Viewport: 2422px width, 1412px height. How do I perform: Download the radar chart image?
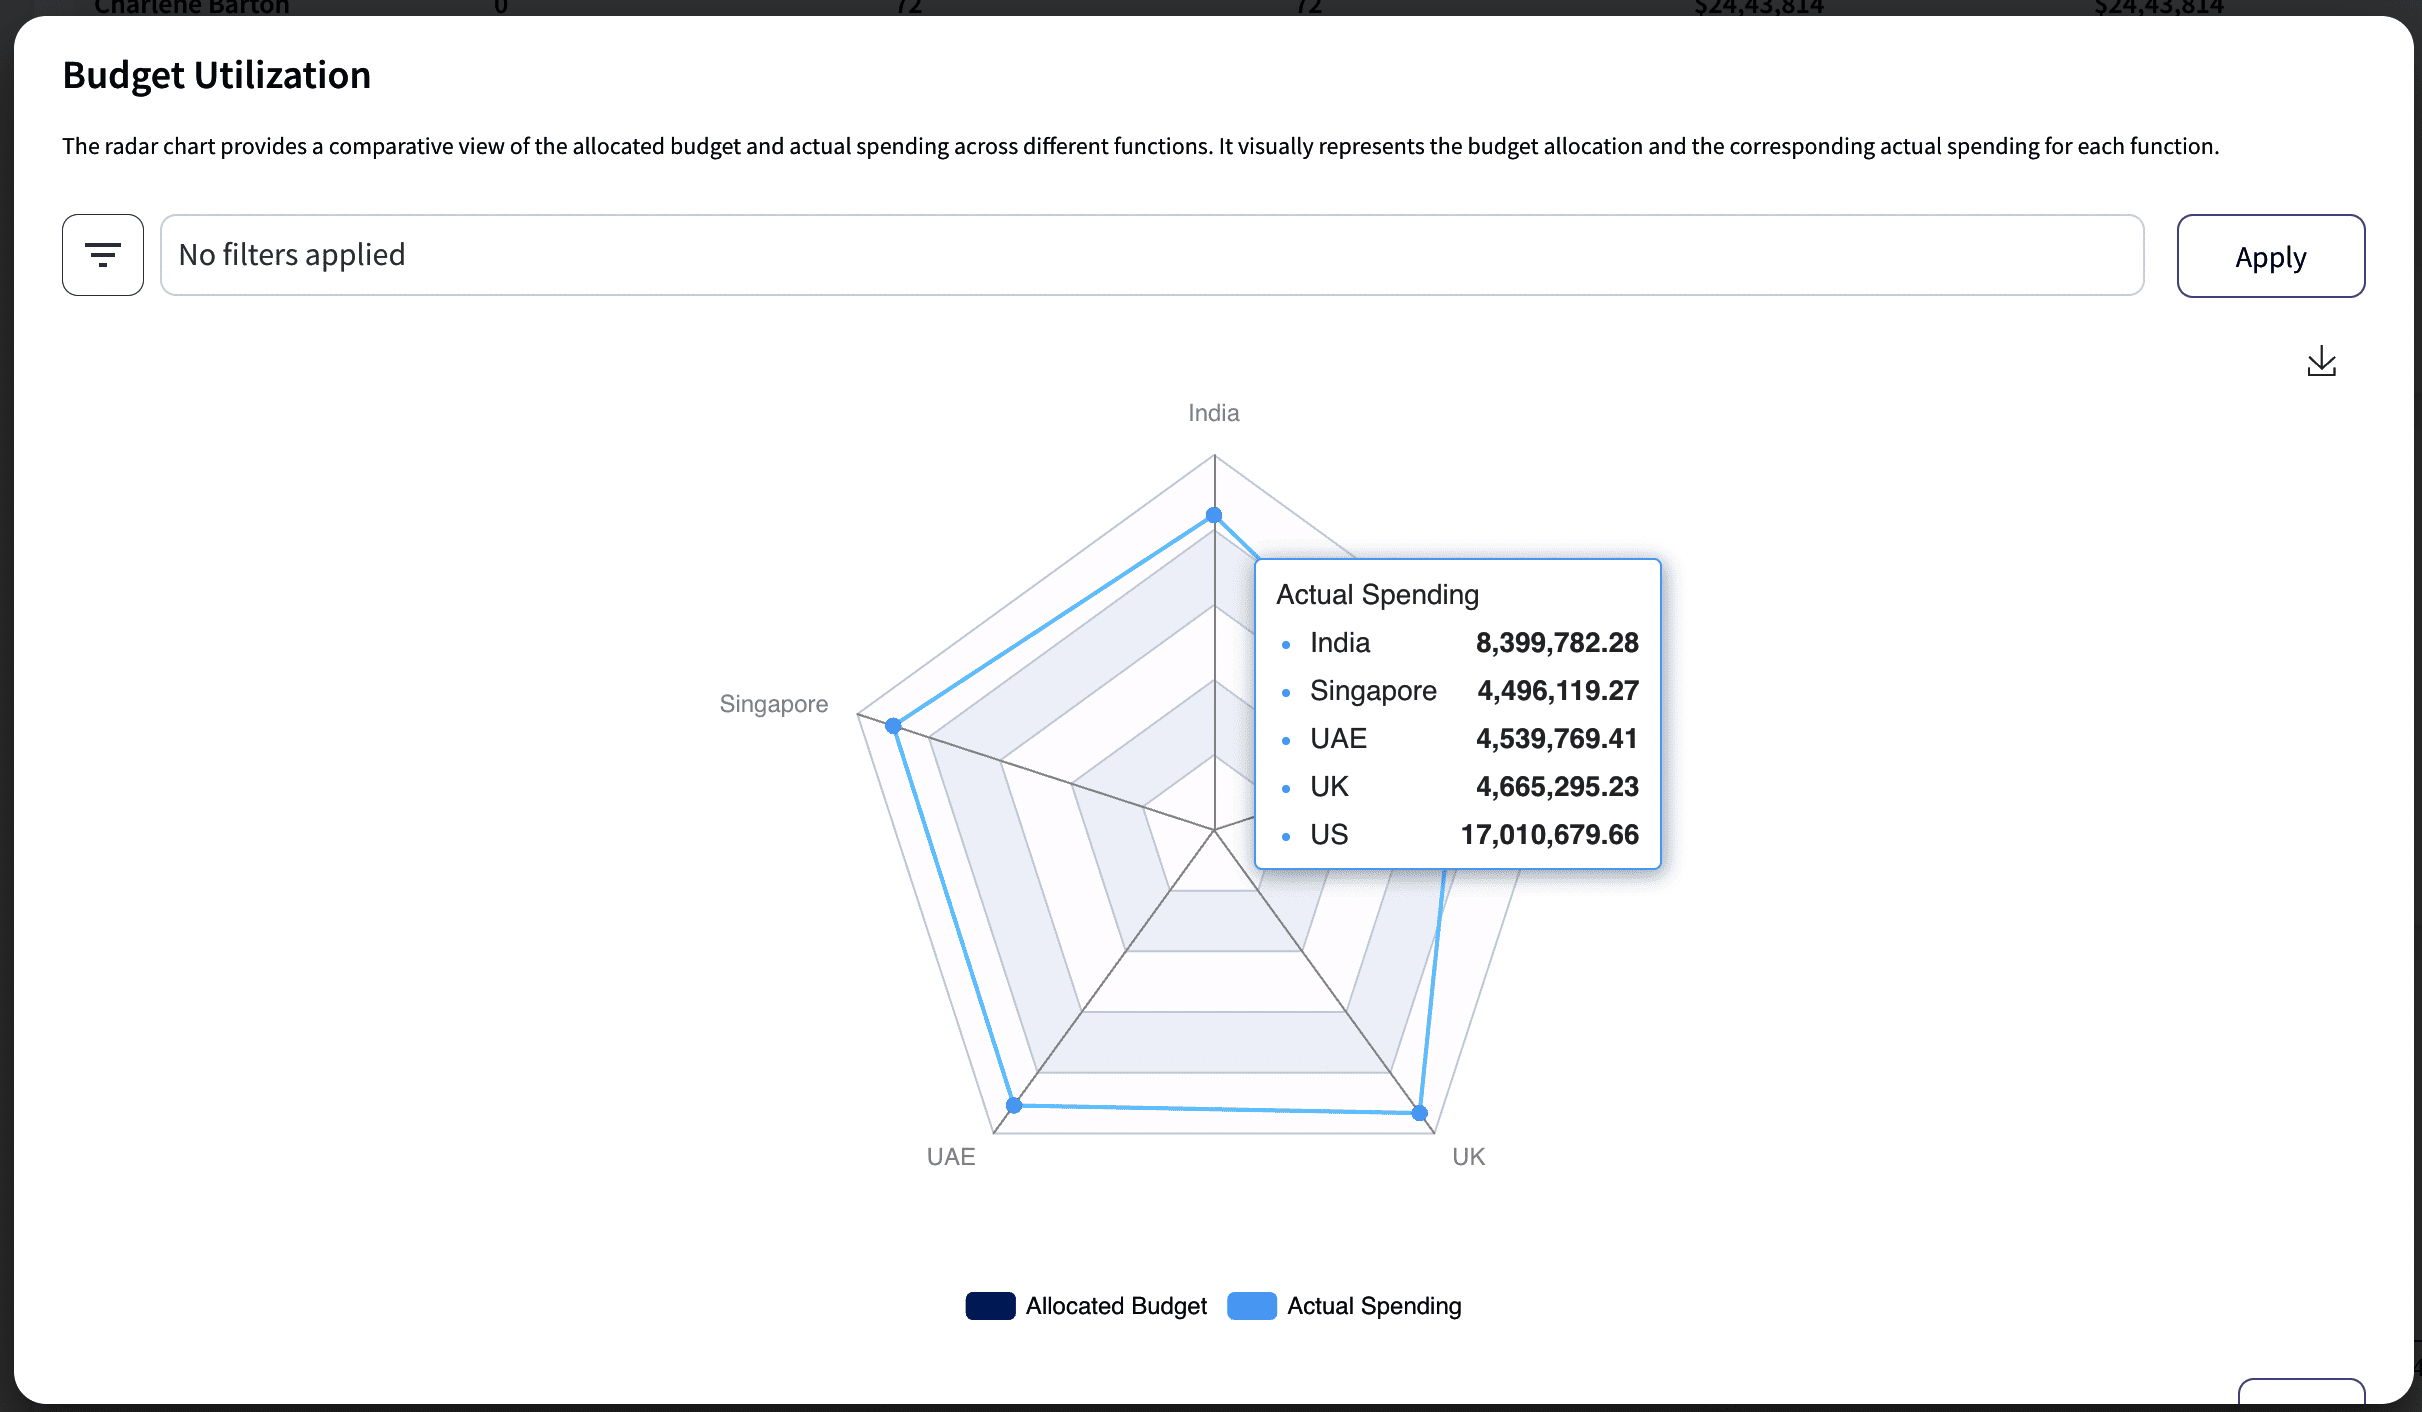pos(2321,361)
